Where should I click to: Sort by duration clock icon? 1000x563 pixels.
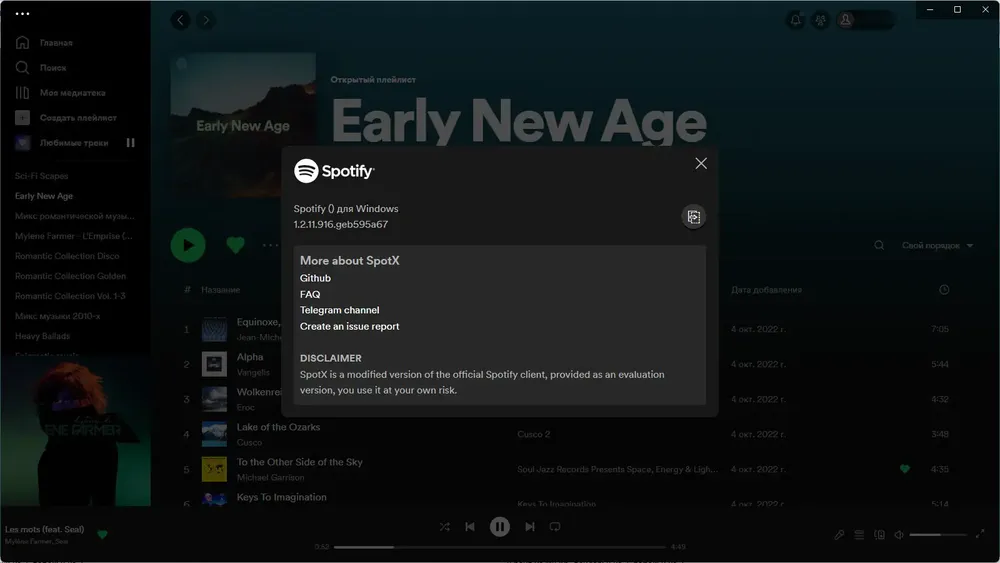[944, 289]
